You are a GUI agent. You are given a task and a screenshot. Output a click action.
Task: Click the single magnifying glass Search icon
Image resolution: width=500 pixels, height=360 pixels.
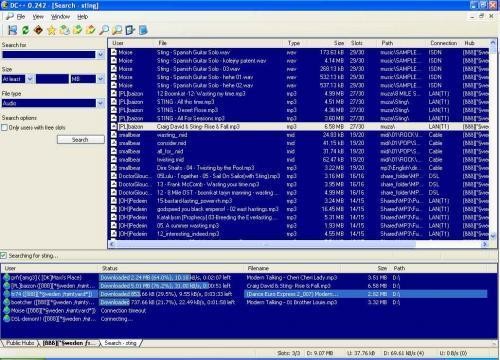[x=104, y=30]
